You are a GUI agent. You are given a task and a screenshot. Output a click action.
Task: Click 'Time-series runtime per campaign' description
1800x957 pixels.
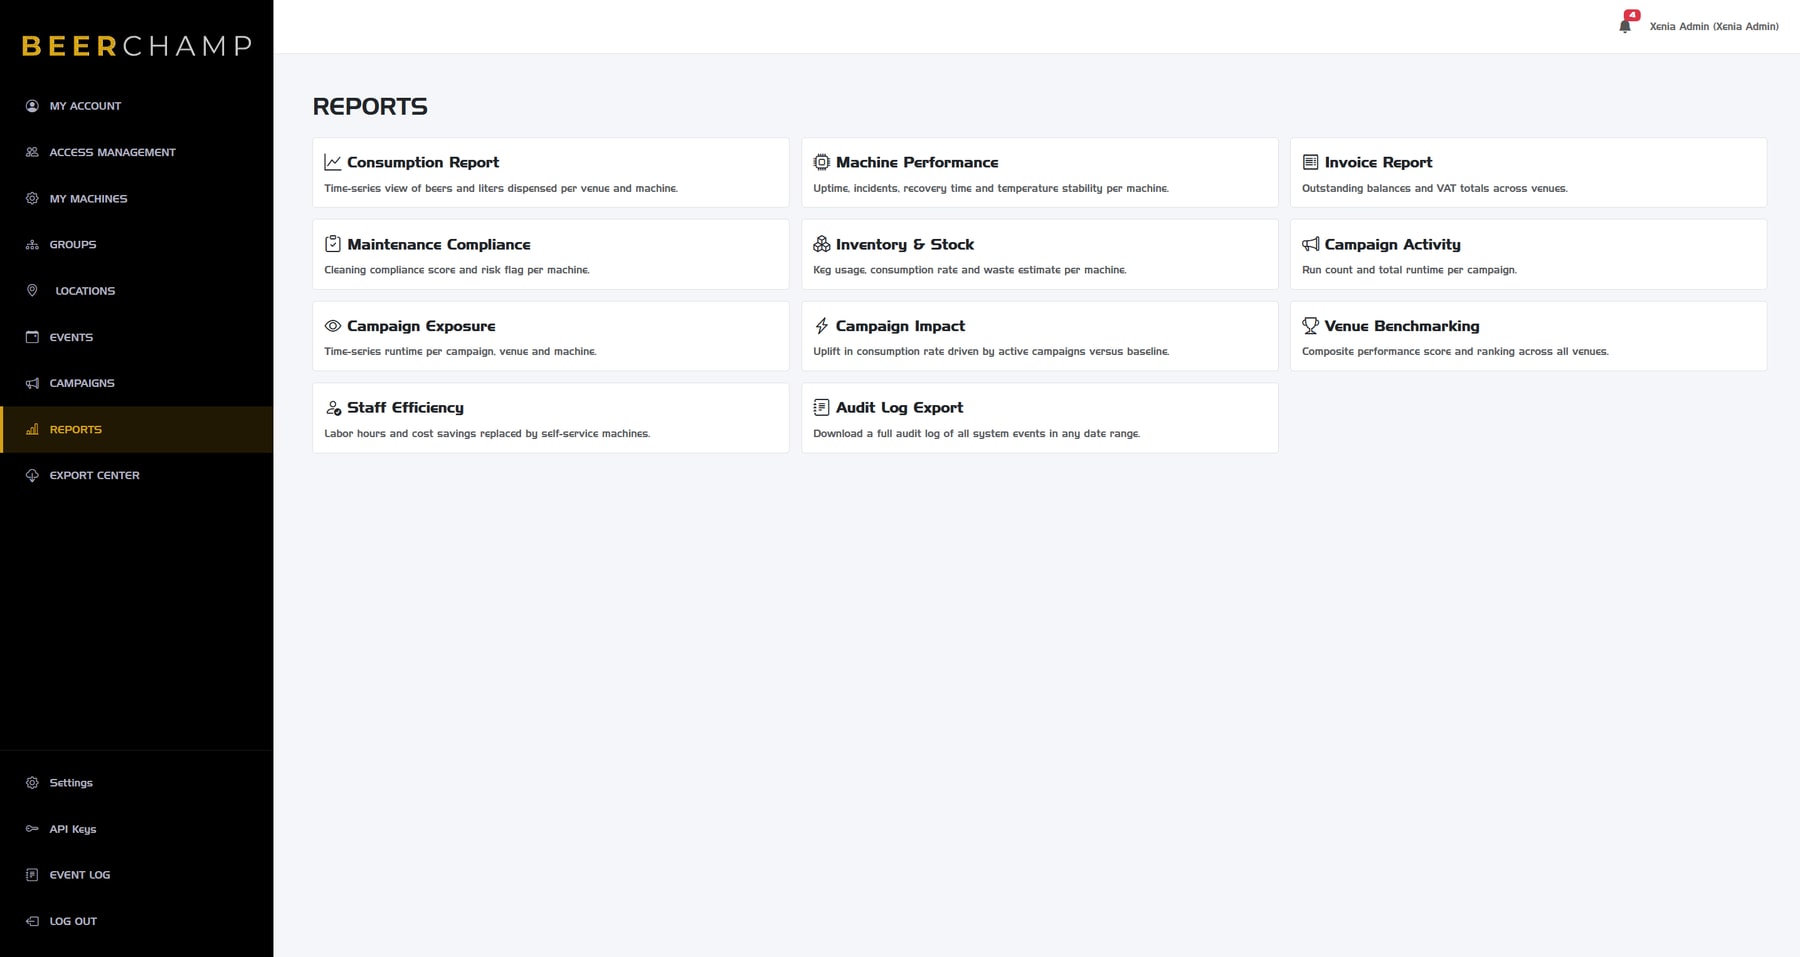[460, 351]
